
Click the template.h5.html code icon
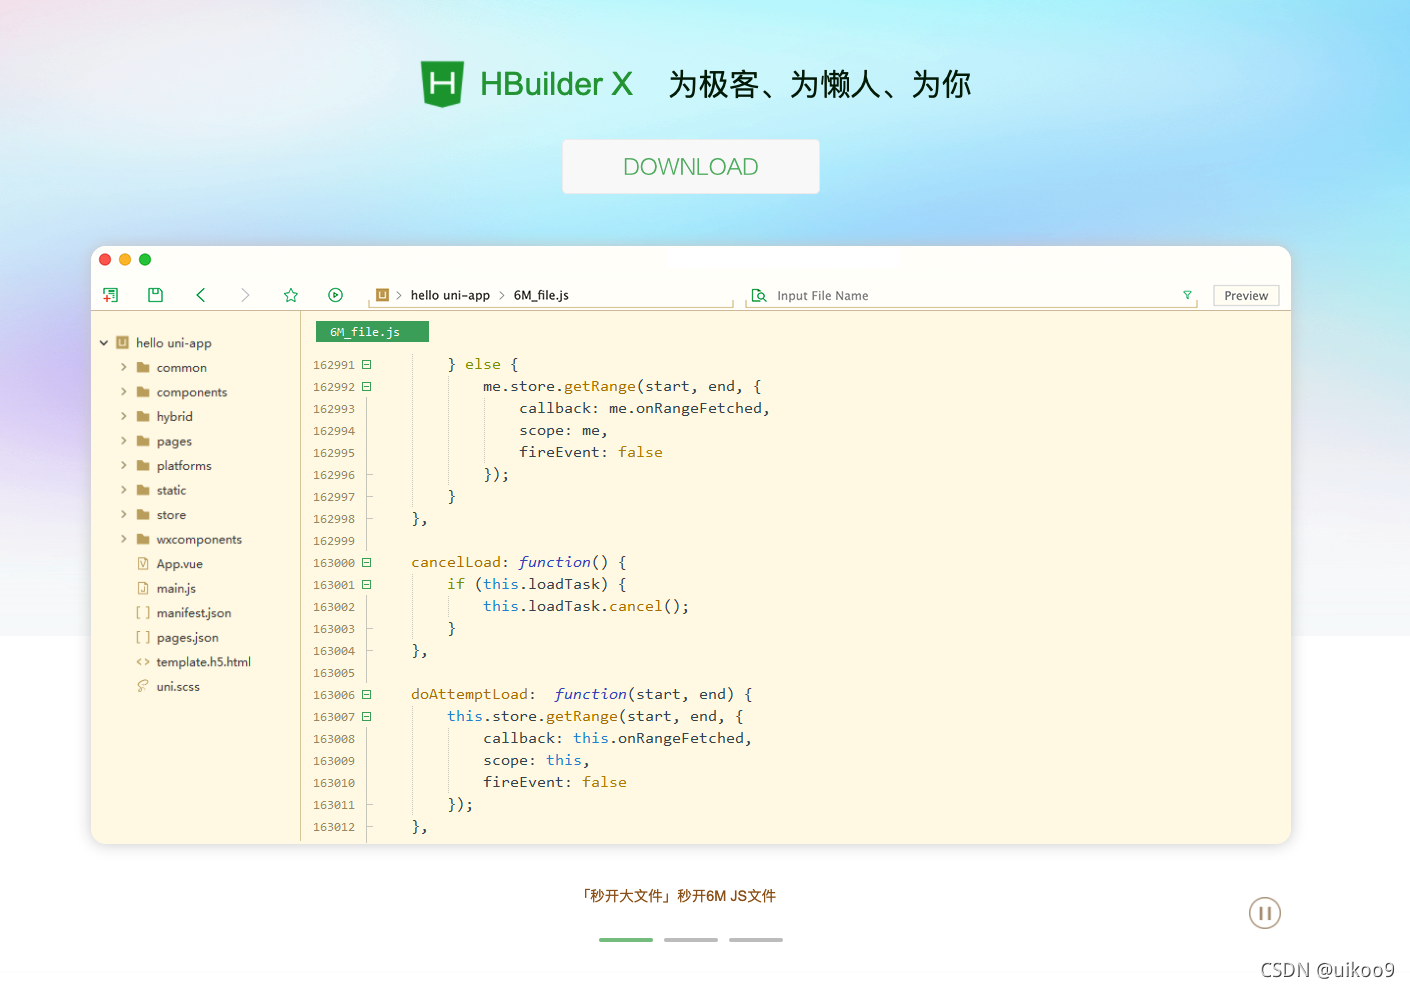[143, 662]
